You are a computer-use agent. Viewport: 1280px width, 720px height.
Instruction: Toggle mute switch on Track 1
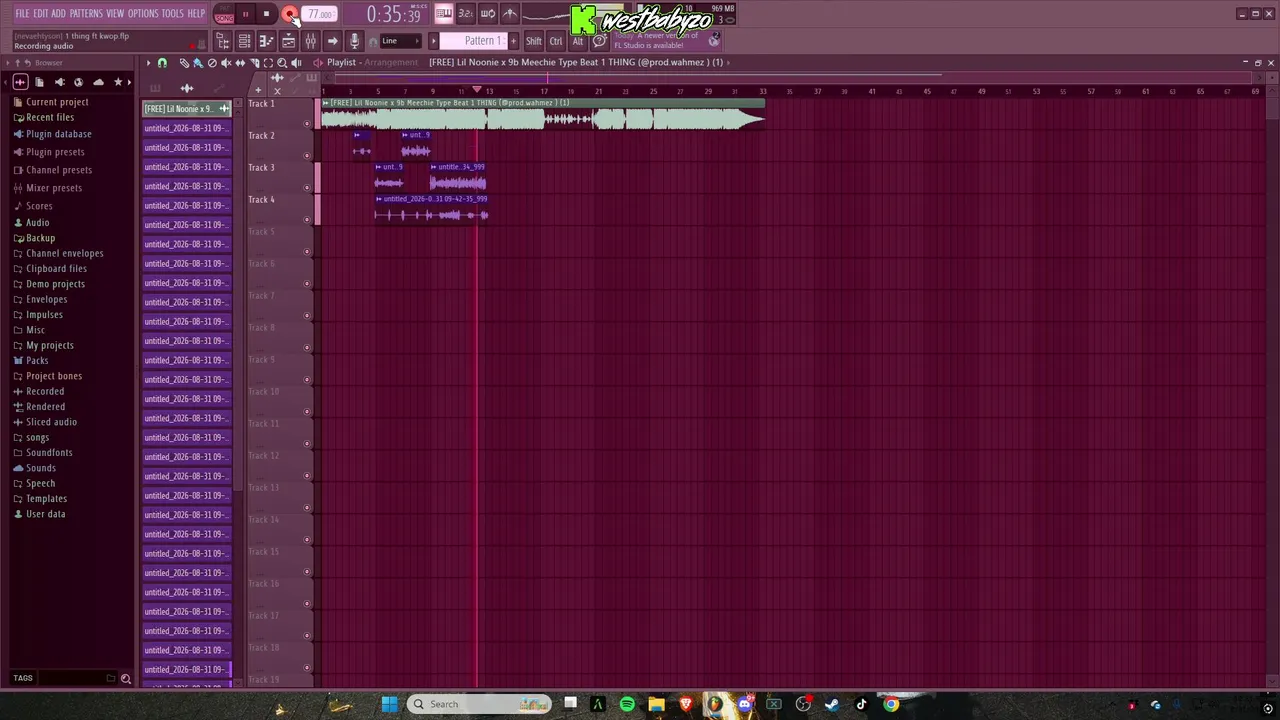(307, 124)
